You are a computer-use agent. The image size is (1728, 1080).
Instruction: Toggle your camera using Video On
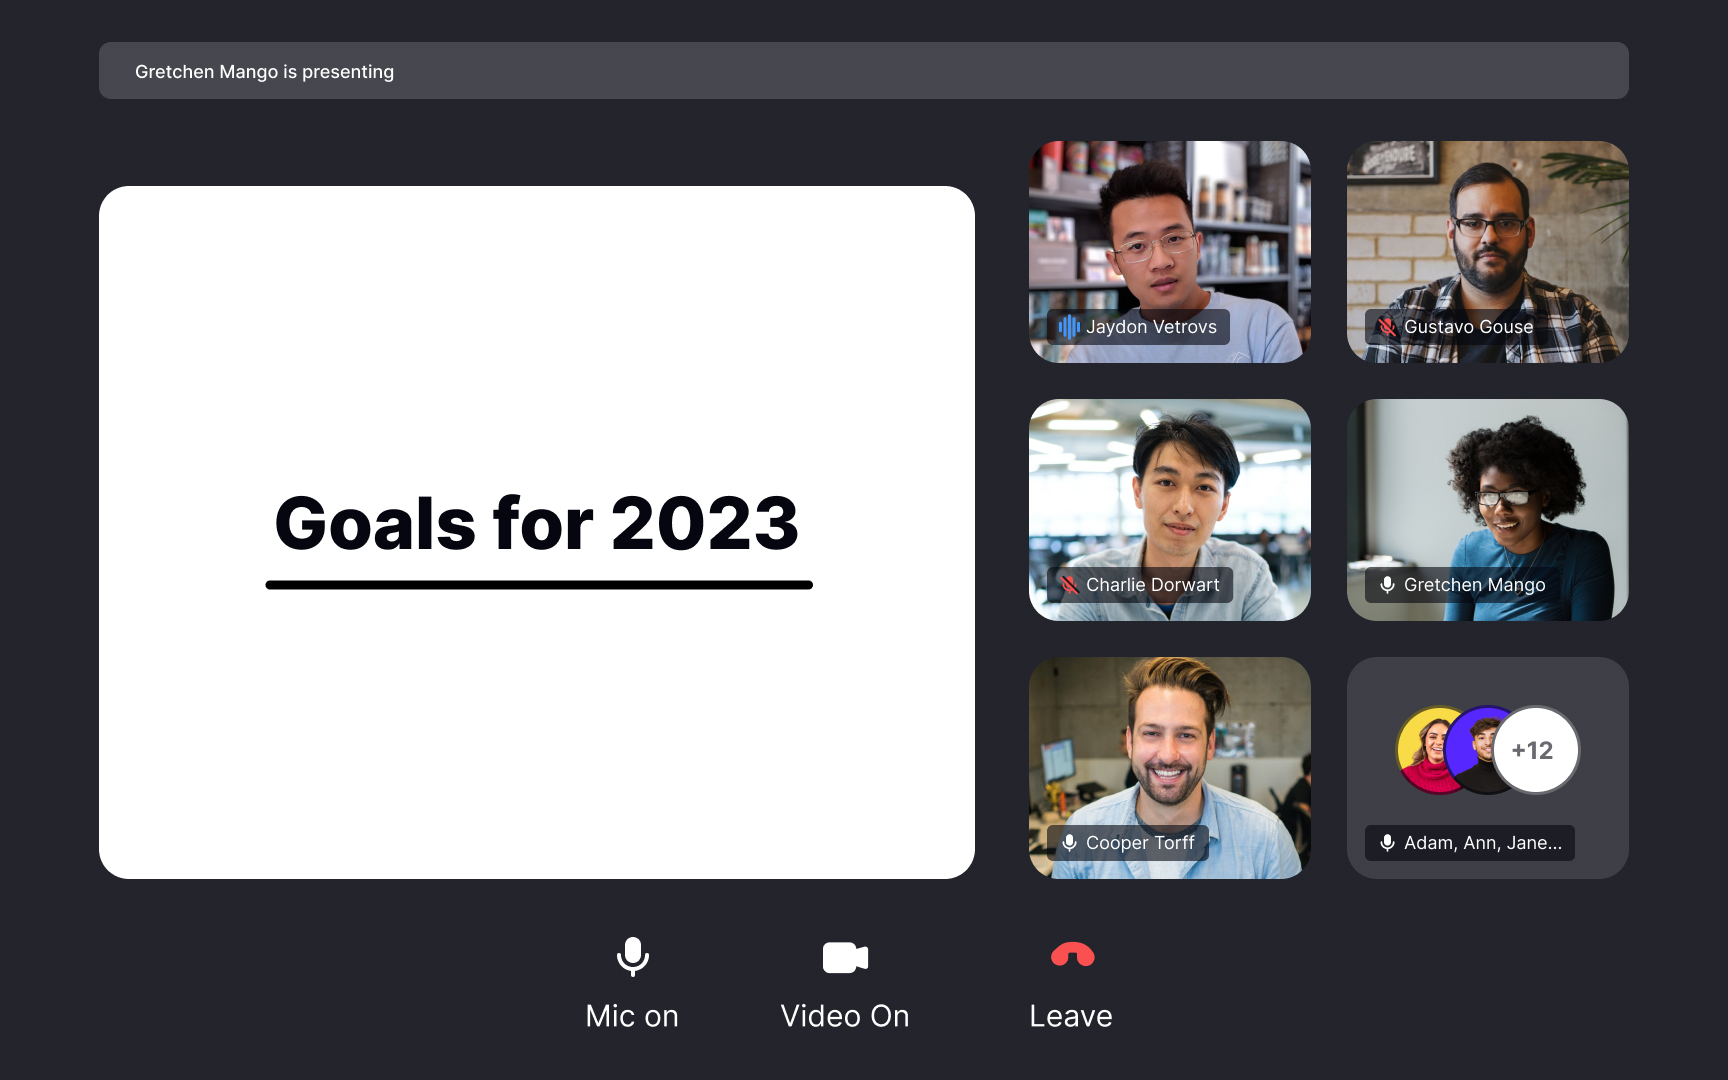click(x=845, y=1015)
